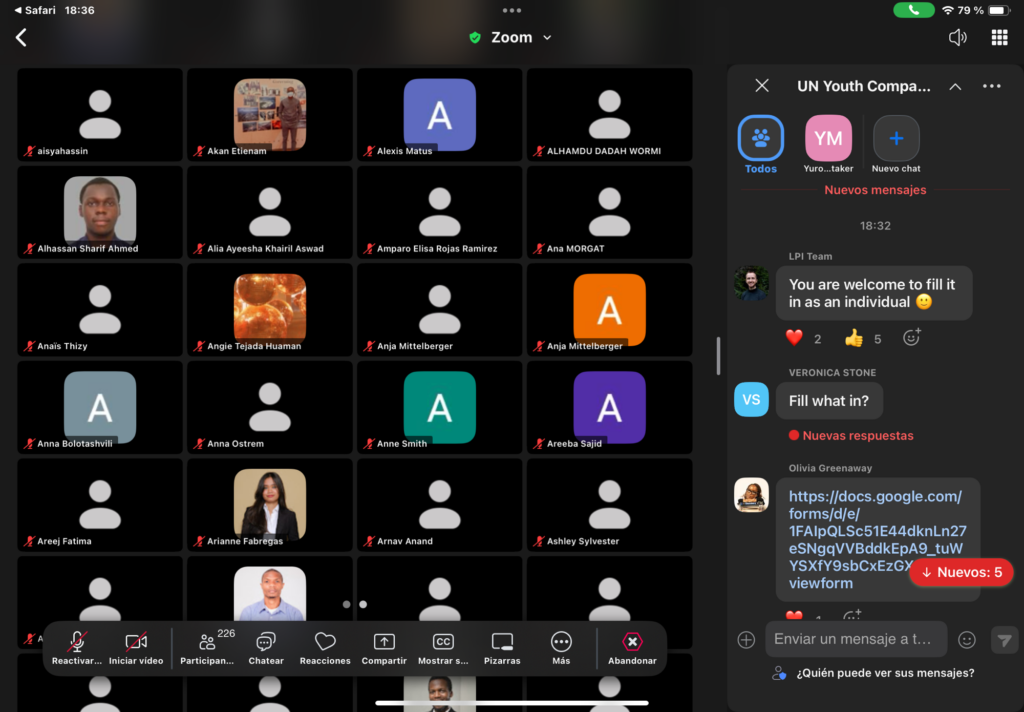Collapse the chat panel with the chevron

click(x=955, y=87)
